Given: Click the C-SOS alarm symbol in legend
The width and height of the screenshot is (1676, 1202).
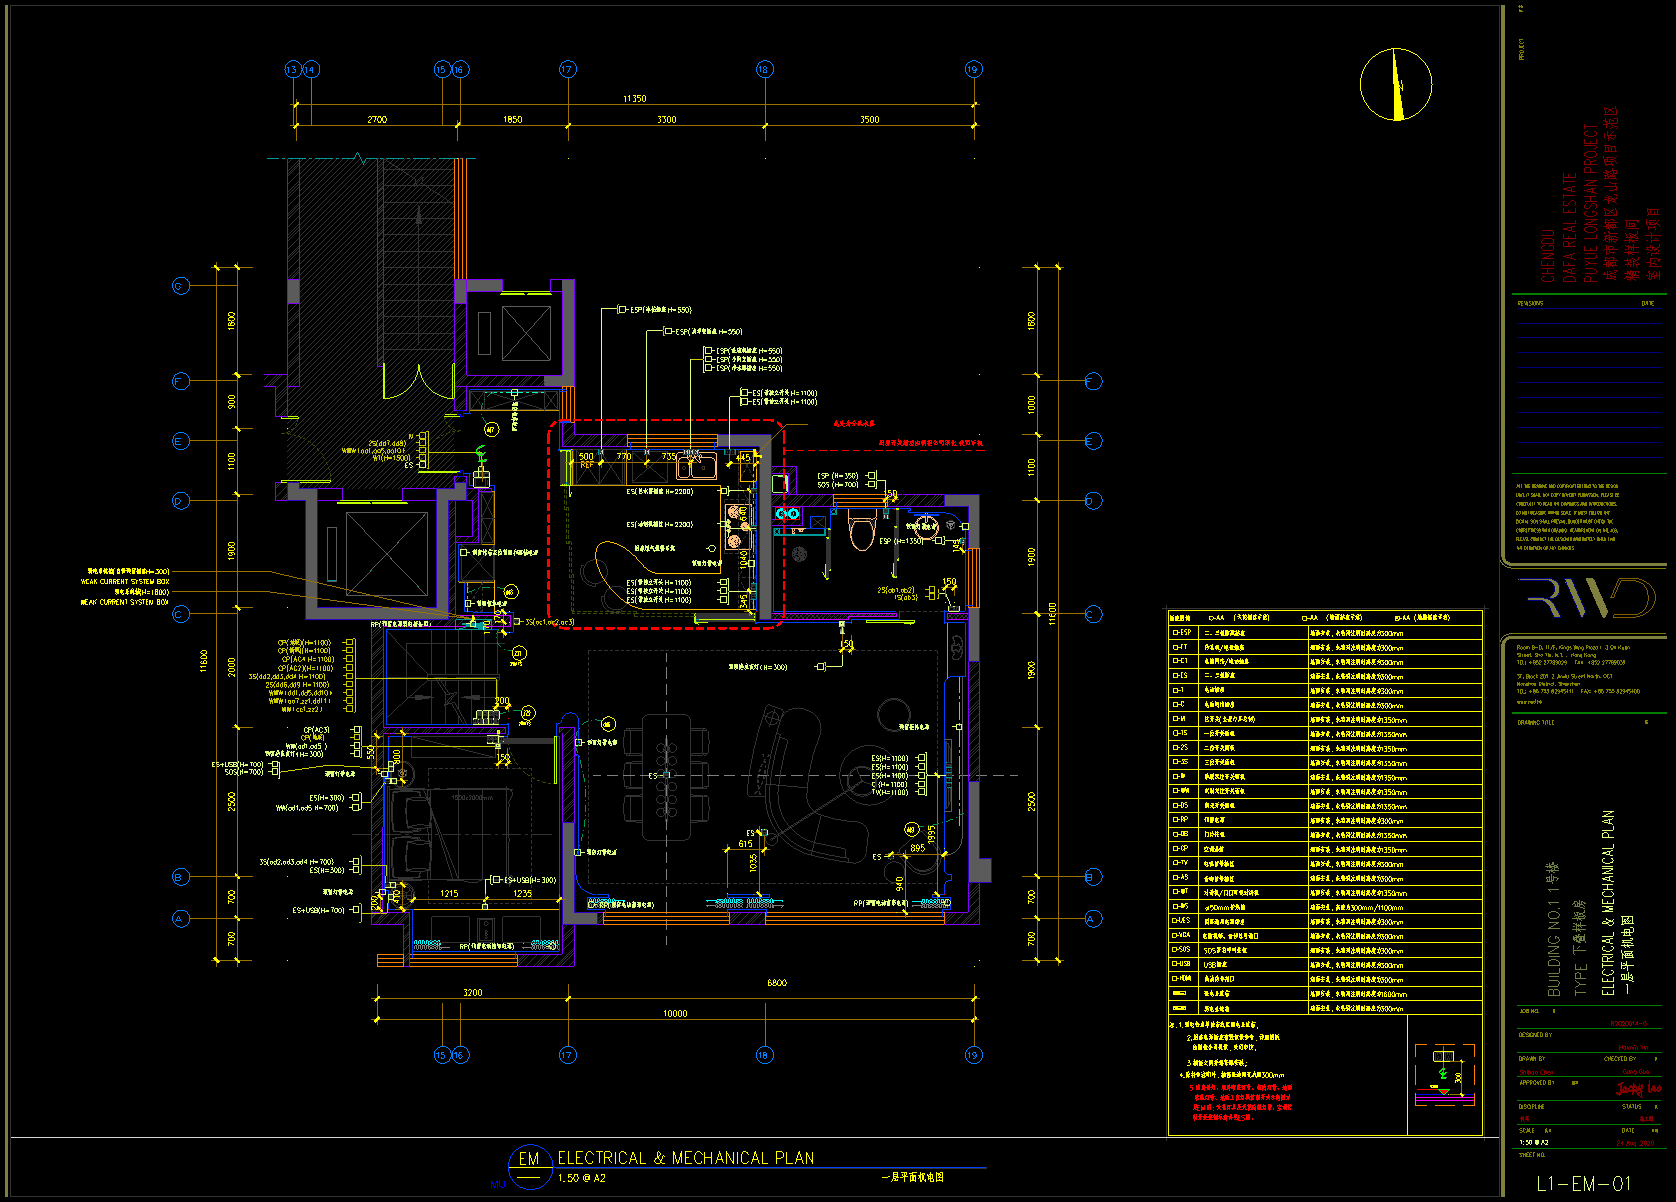Looking at the screenshot, I should tap(1180, 950).
